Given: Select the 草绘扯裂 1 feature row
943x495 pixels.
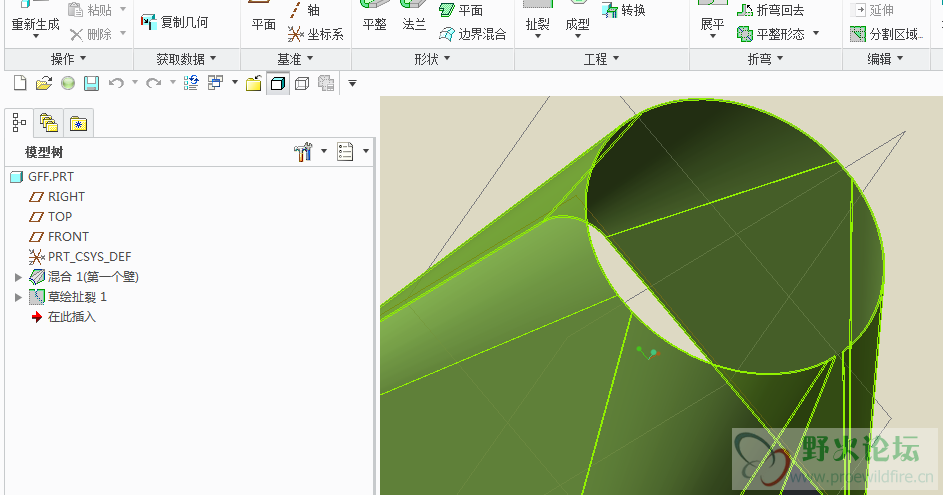Looking at the screenshot, I should point(68,297).
